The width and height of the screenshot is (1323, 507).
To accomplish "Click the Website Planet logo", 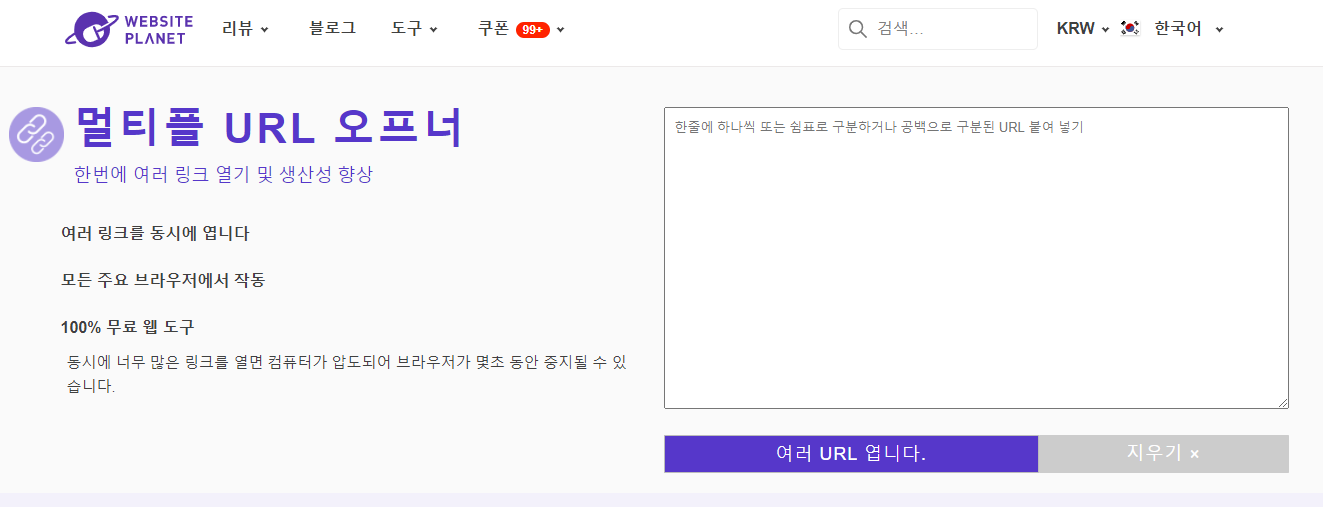I will coord(130,29).
